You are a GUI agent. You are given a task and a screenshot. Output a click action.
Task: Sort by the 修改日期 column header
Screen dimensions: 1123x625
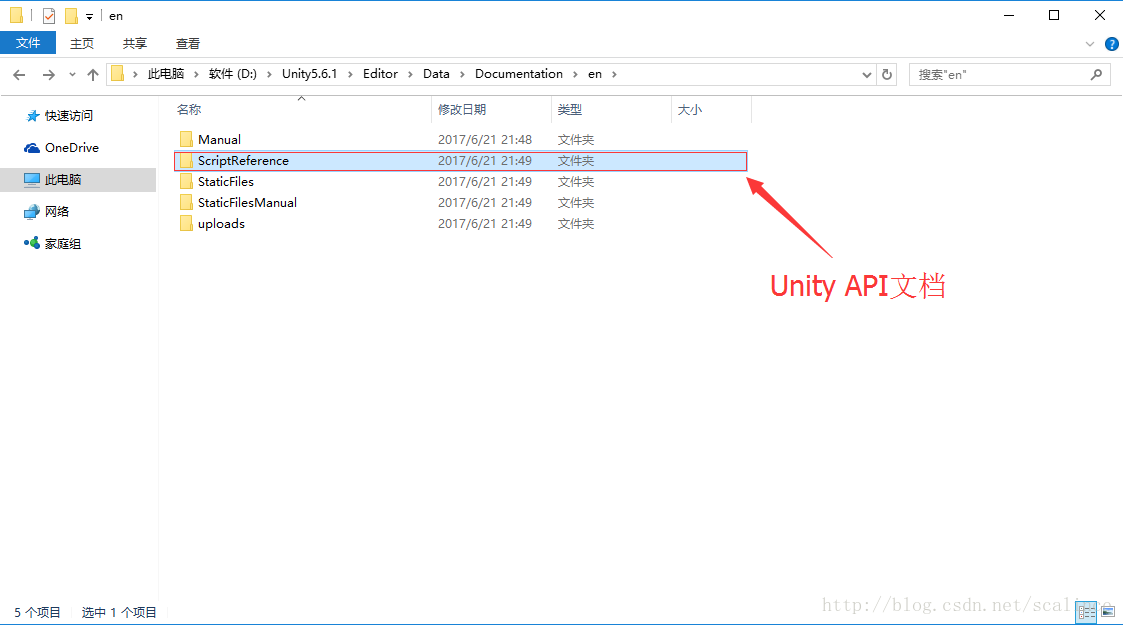pos(462,110)
